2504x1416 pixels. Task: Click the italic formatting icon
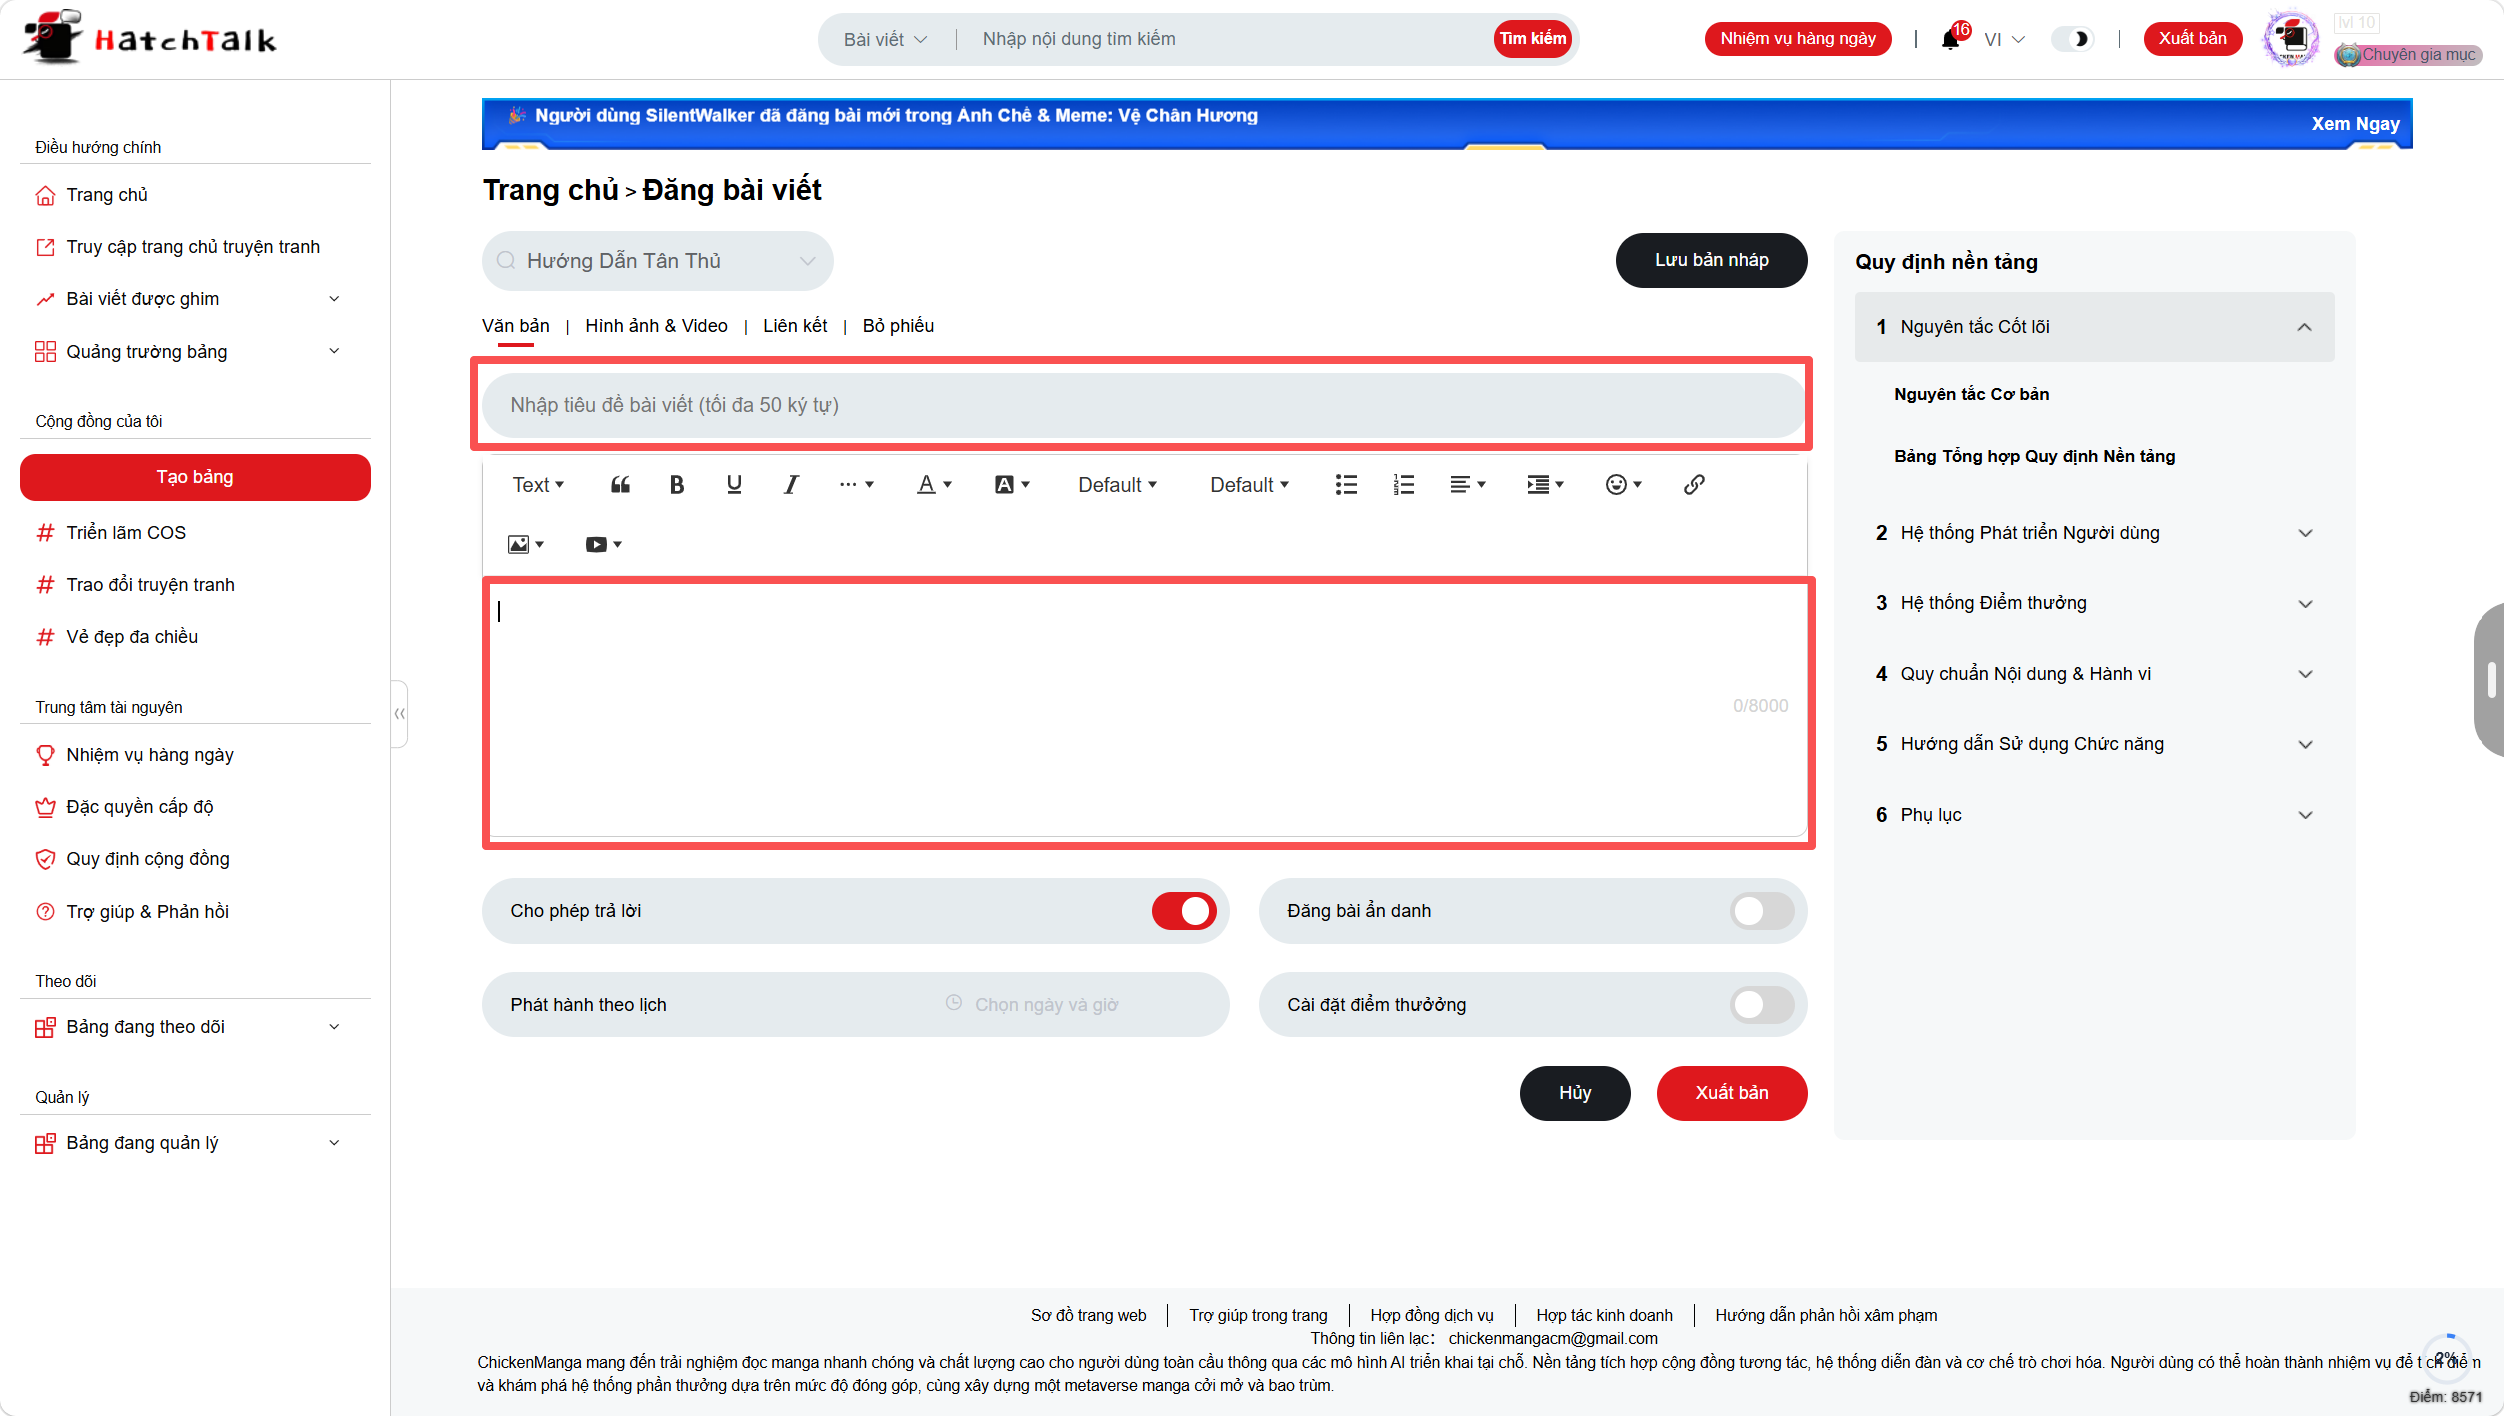tap(791, 485)
